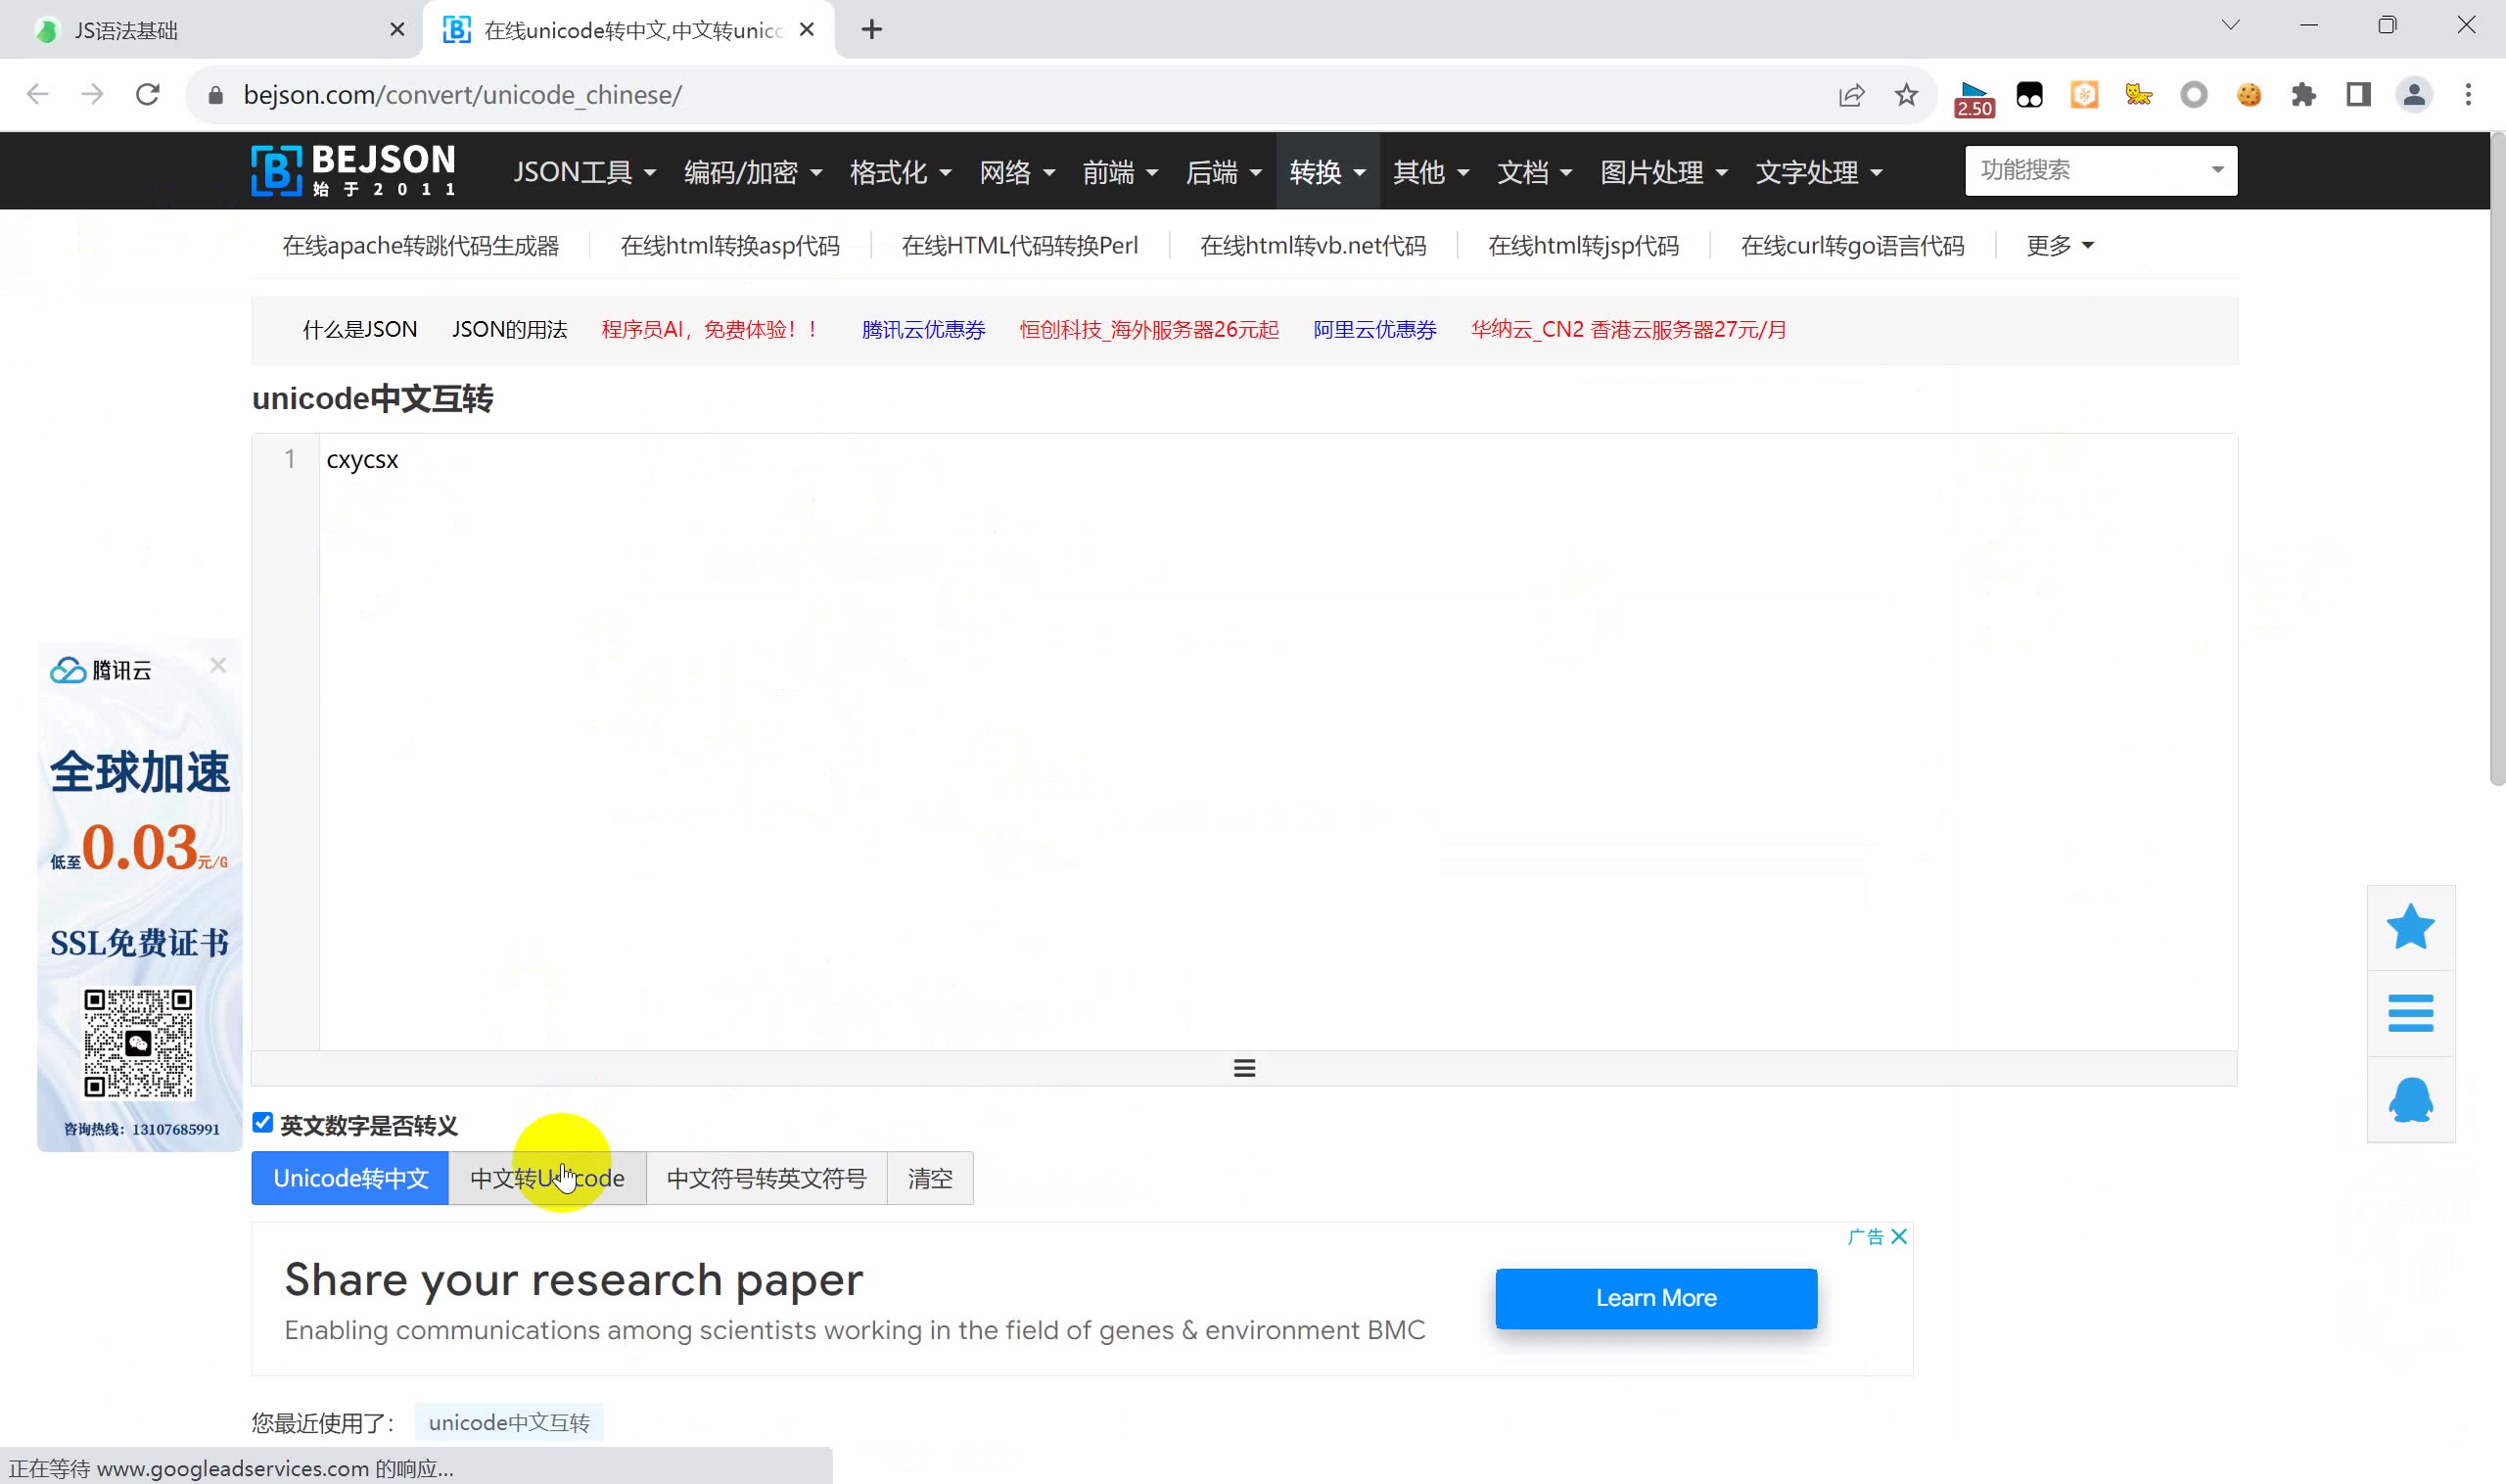Open the 其他 menu

(x=1431, y=172)
